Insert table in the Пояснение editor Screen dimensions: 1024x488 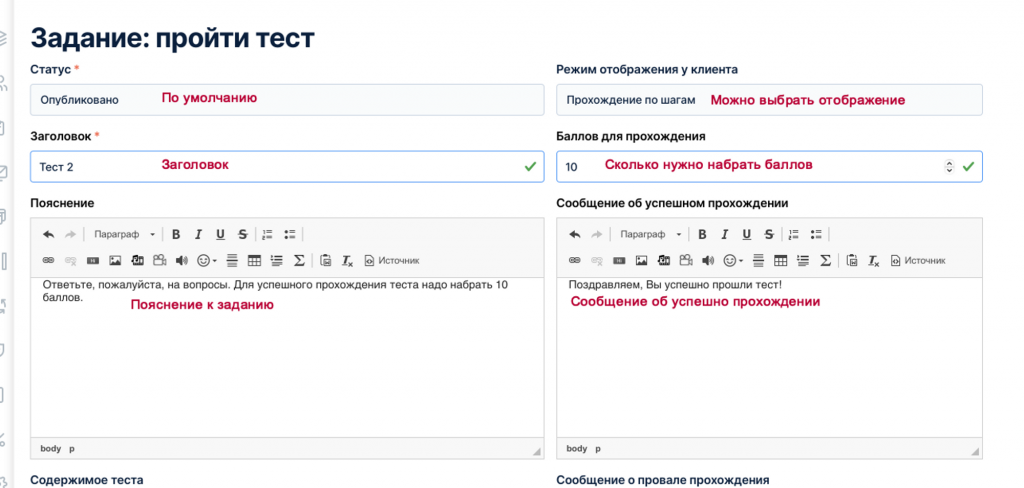[254, 261]
